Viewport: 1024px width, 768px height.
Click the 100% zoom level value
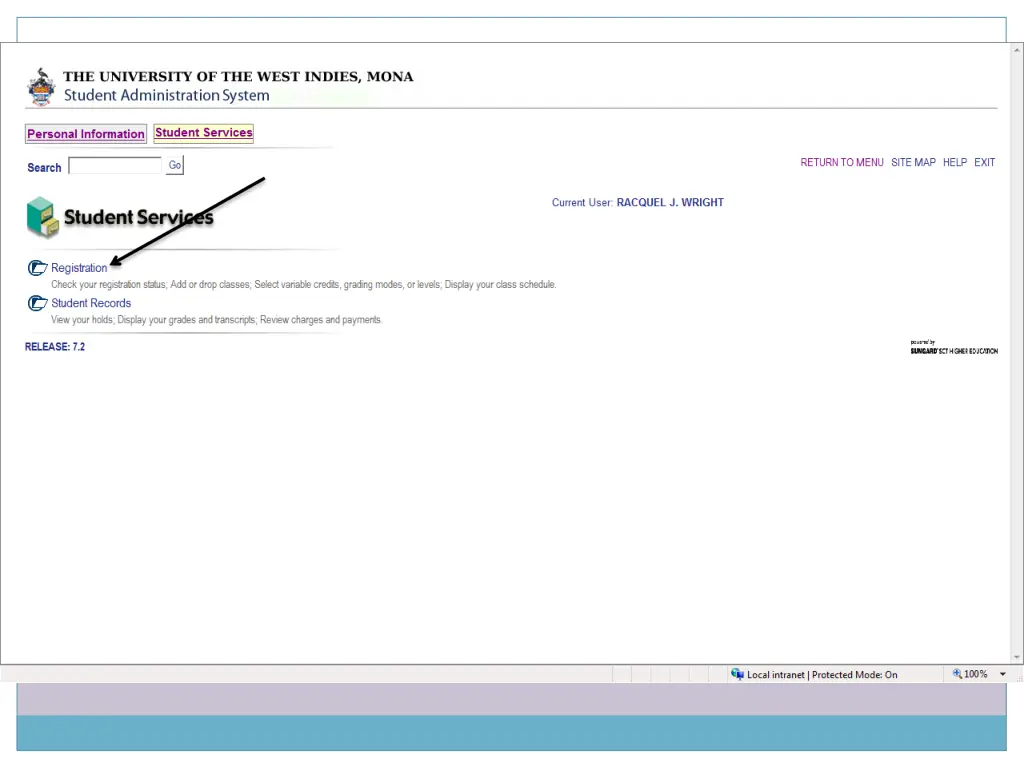[x=976, y=674]
